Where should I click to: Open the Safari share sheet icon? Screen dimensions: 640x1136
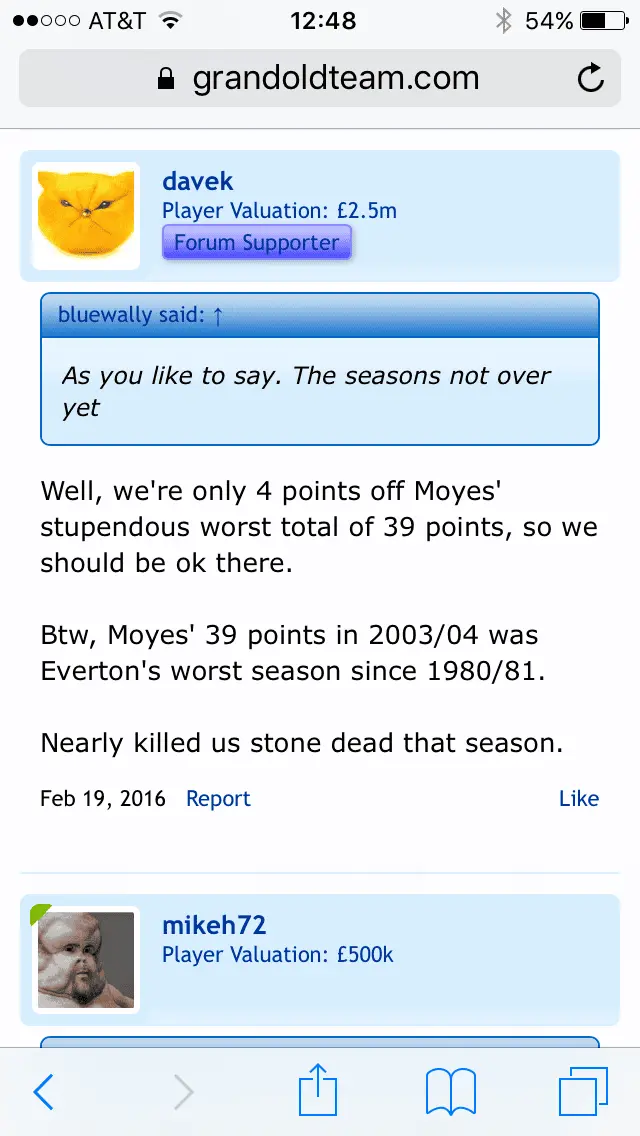[x=319, y=1089]
